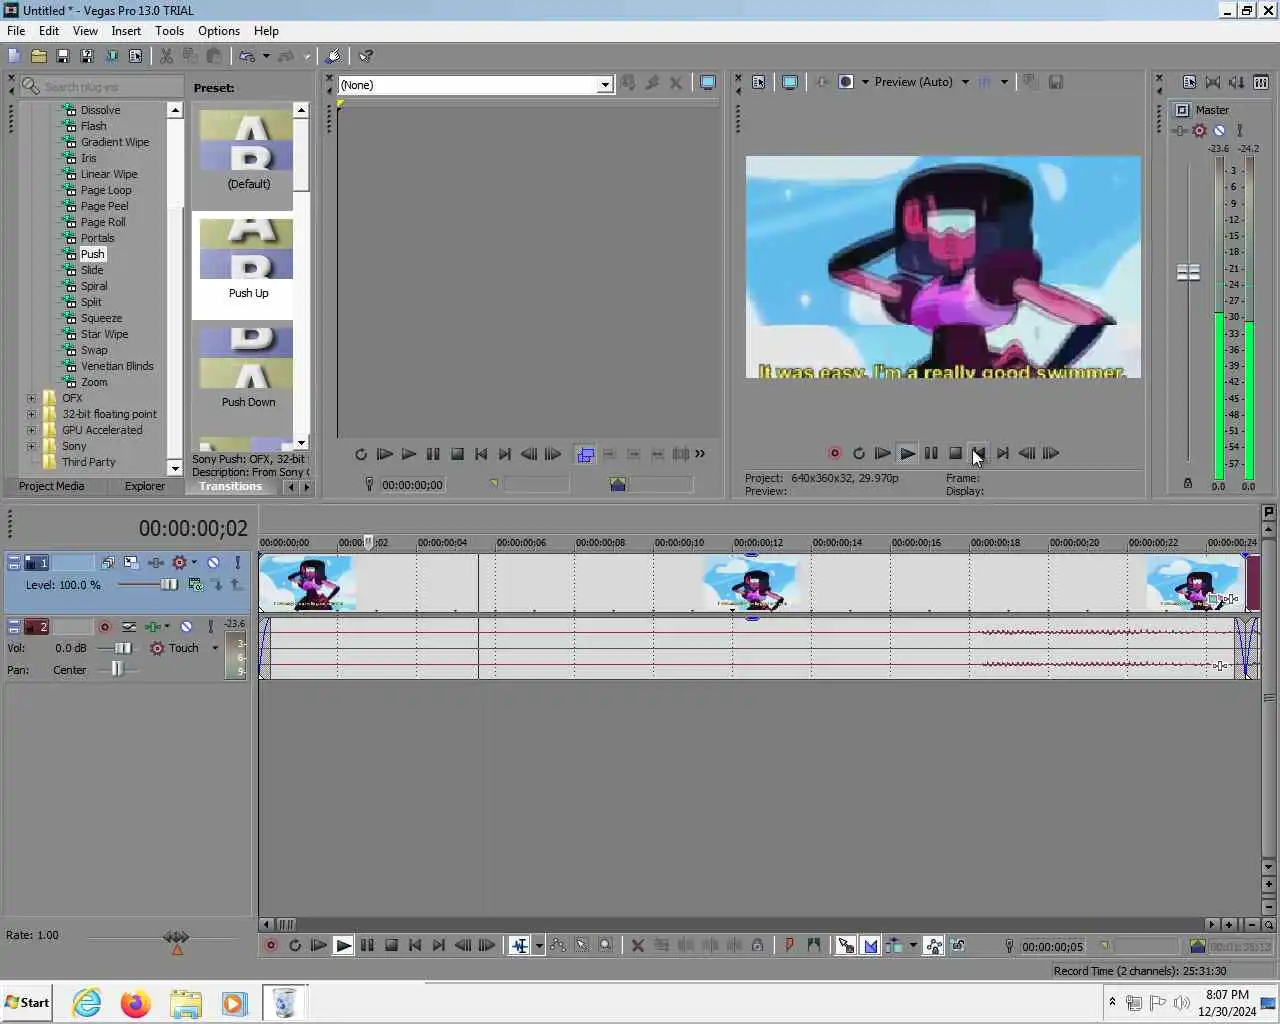The image size is (1280, 1024).
Task: Click Project Video Properties icon in preview
Action: coord(759,82)
